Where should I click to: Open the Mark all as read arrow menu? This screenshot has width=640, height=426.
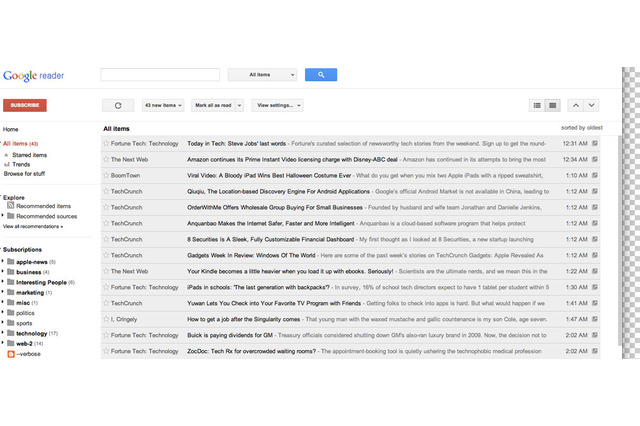240,105
